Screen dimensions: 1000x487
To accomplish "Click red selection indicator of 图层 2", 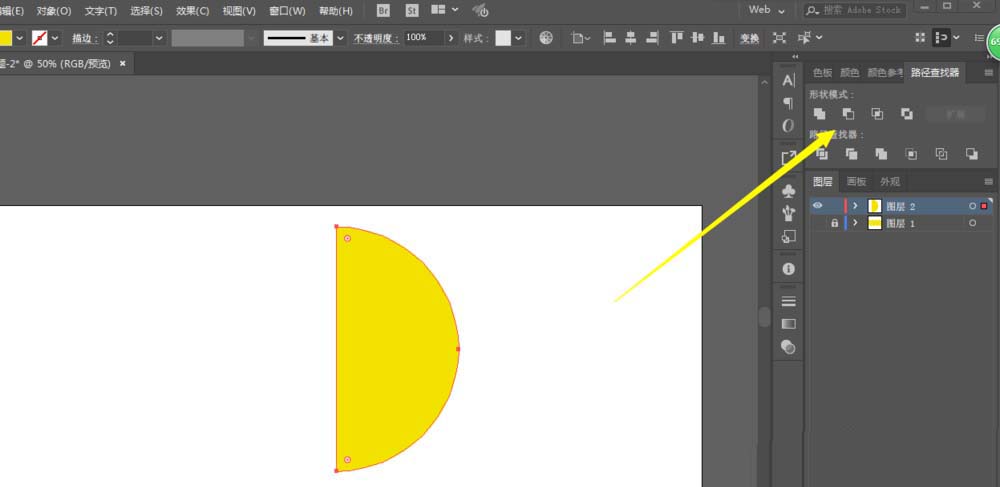I will coord(984,206).
